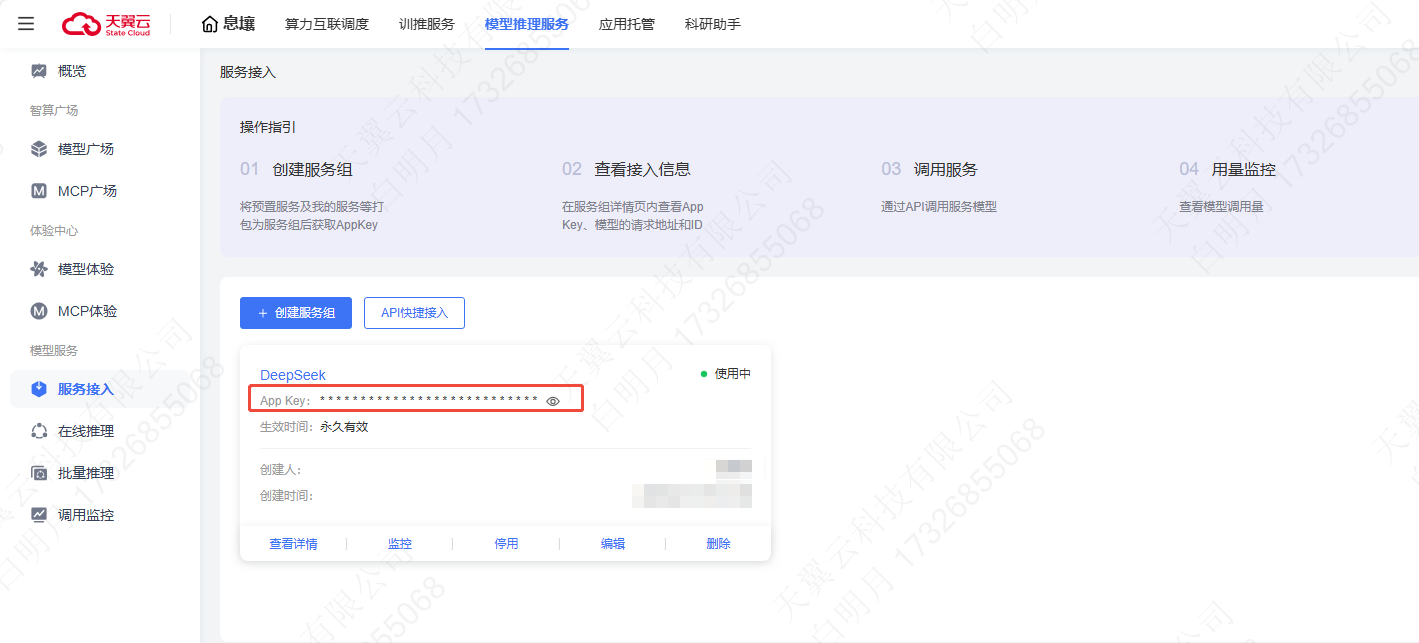The width and height of the screenshot is (1419, 643).
Task: Open 查看详情 for the DeepSeek group
Action: (x=293, y=544)
